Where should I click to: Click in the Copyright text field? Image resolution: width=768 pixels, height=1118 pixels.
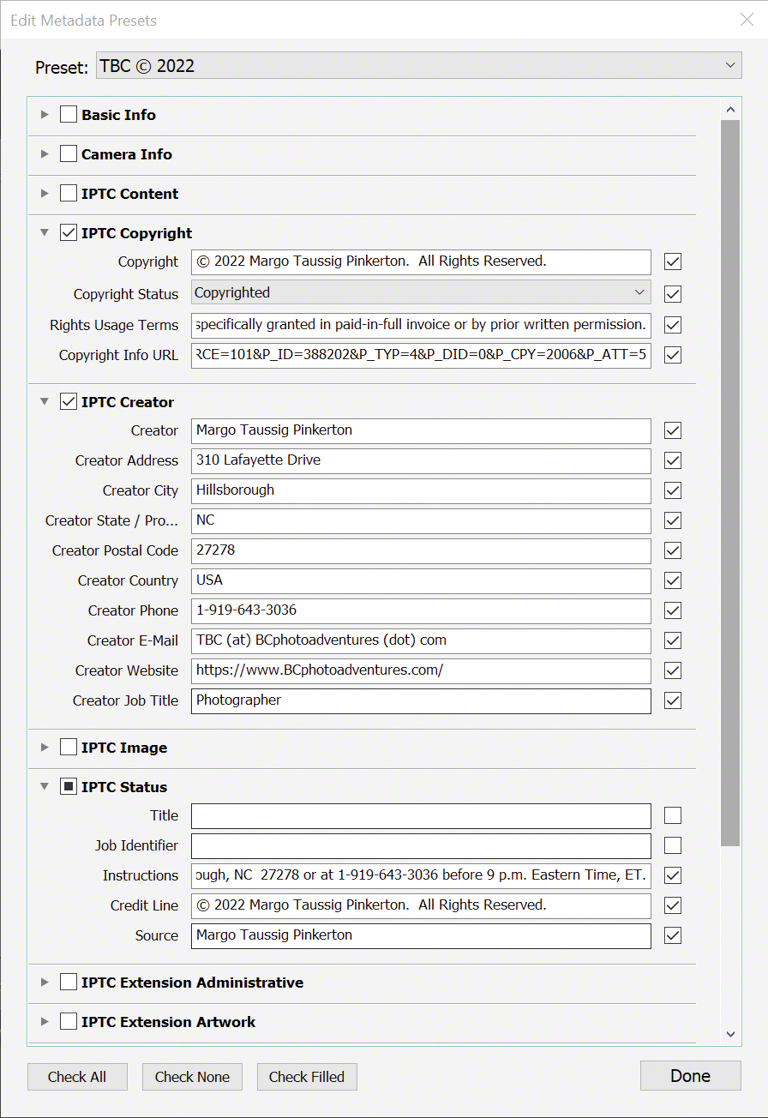[x=421, y=262]
